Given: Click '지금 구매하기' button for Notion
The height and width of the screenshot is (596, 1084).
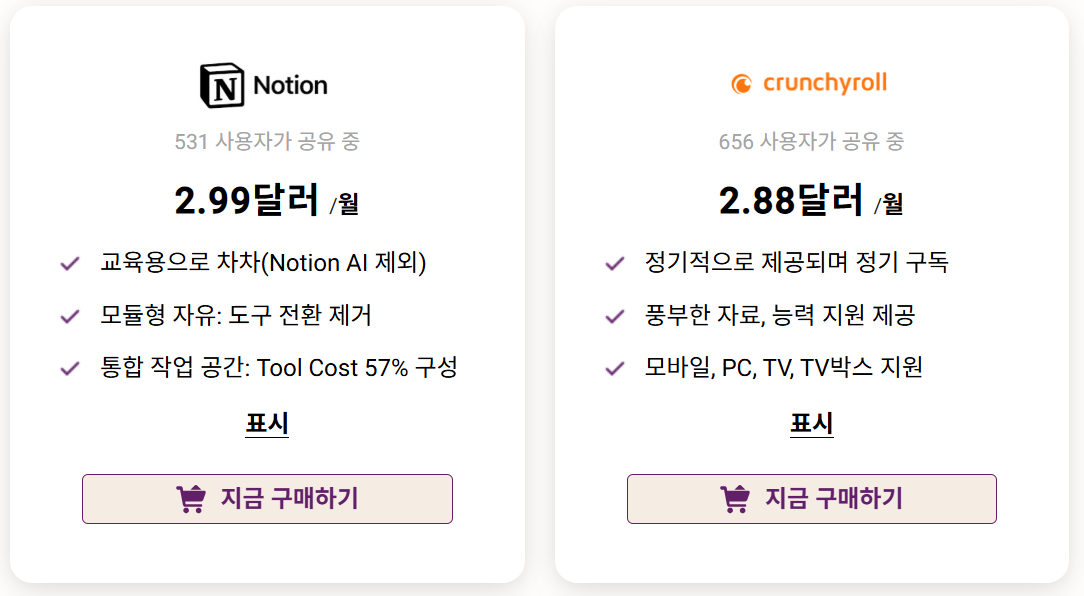Looking at the screenshot, I should coord(267,498).
